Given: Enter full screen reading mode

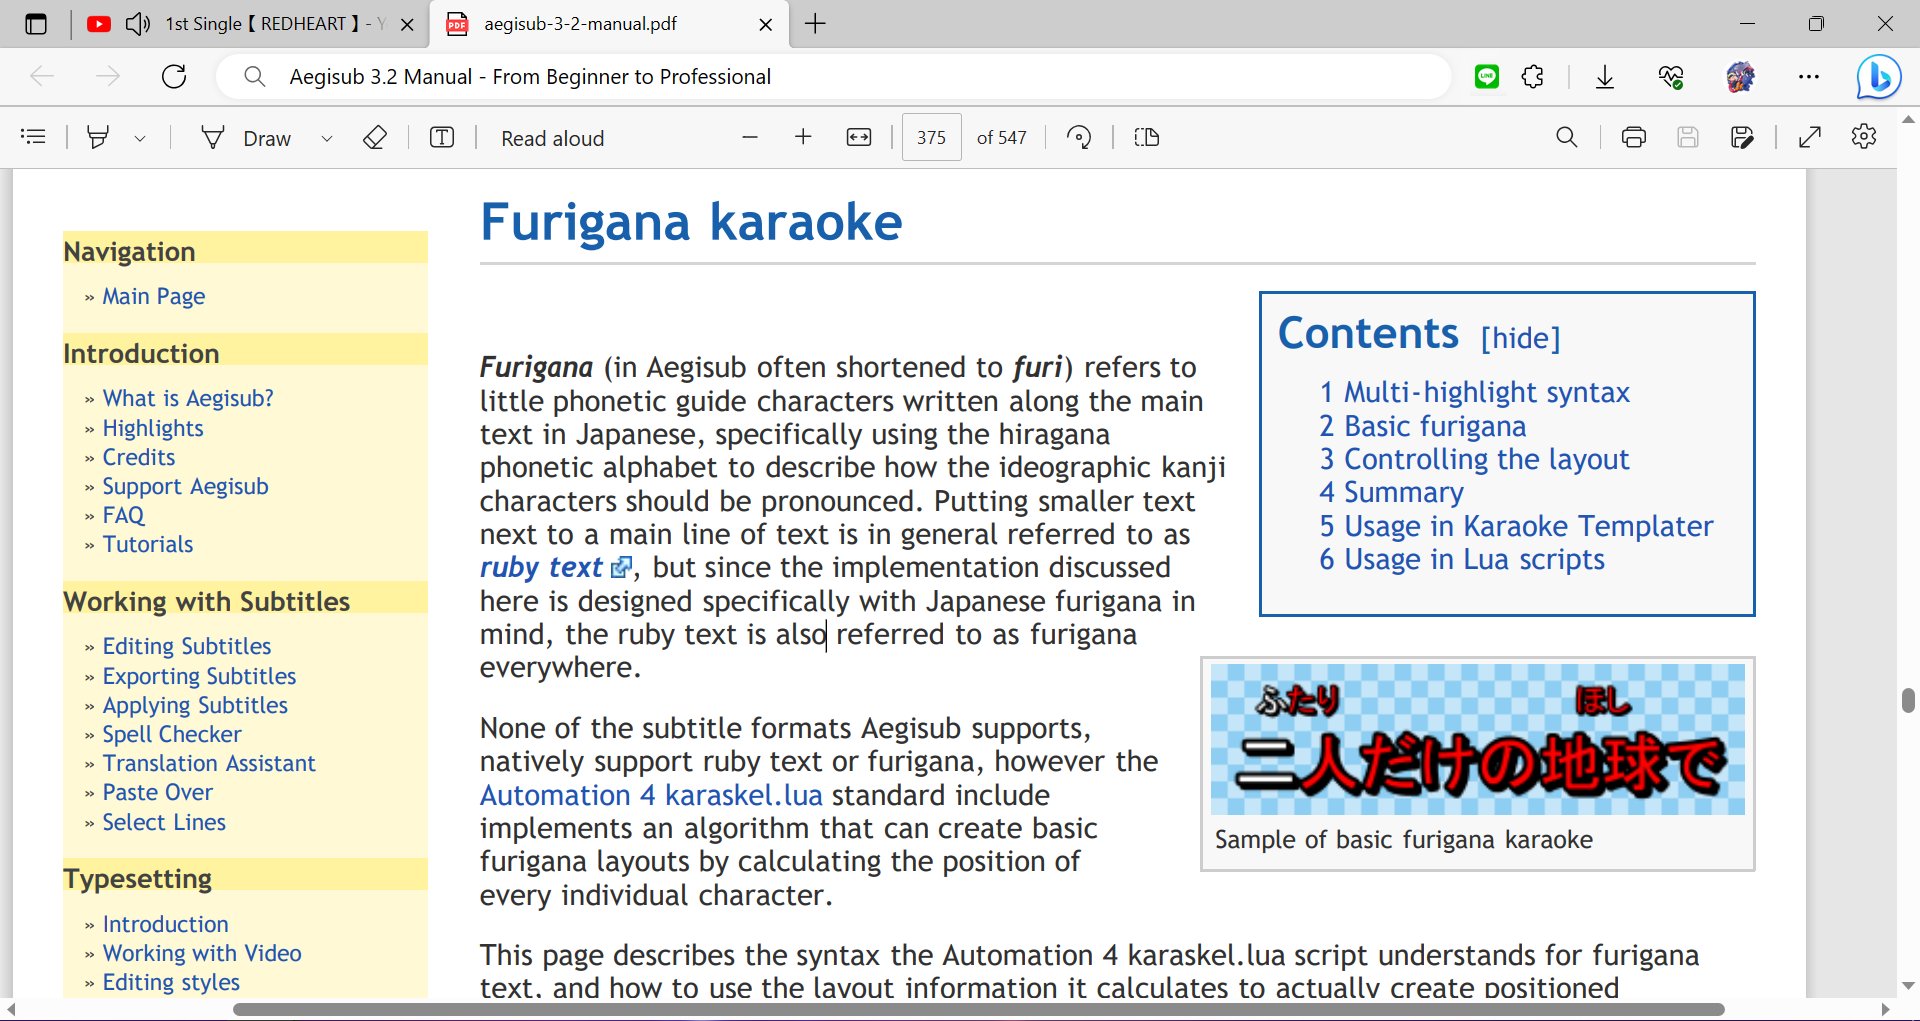Looking at the screenshot, I should (1810, 137).
